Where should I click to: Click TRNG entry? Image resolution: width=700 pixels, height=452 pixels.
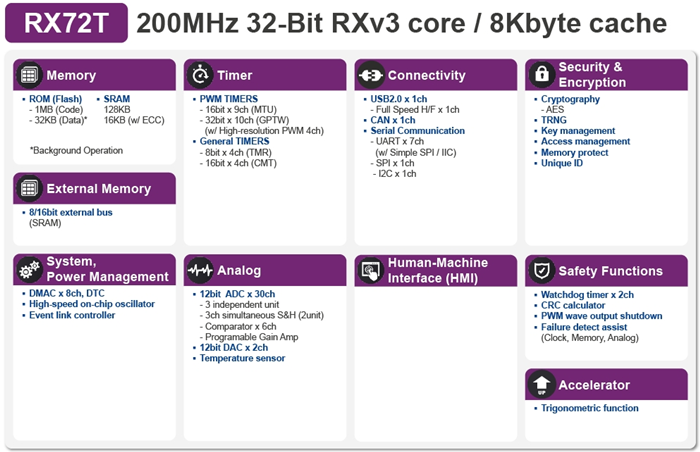[x=554, y=120]
